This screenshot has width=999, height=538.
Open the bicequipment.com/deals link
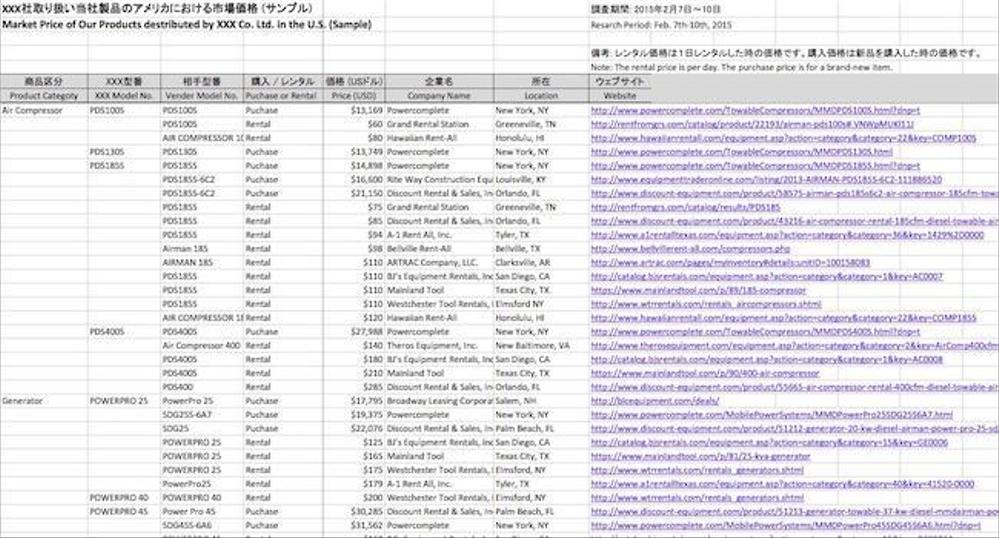[x=655, y=401]
